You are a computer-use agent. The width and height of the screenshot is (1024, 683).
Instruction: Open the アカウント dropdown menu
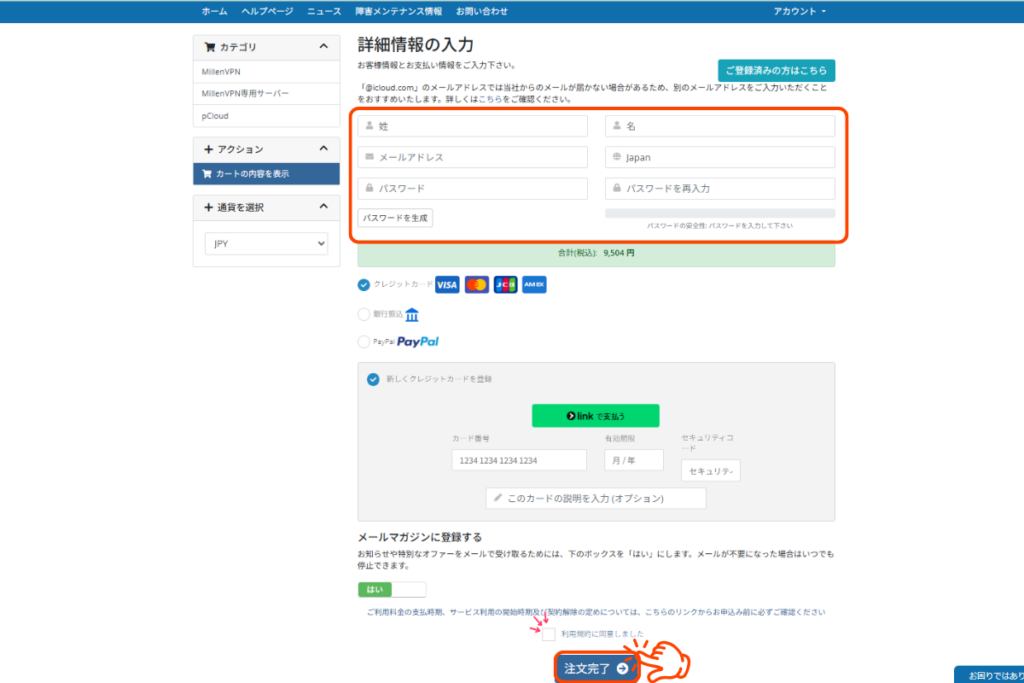point(800,11)
